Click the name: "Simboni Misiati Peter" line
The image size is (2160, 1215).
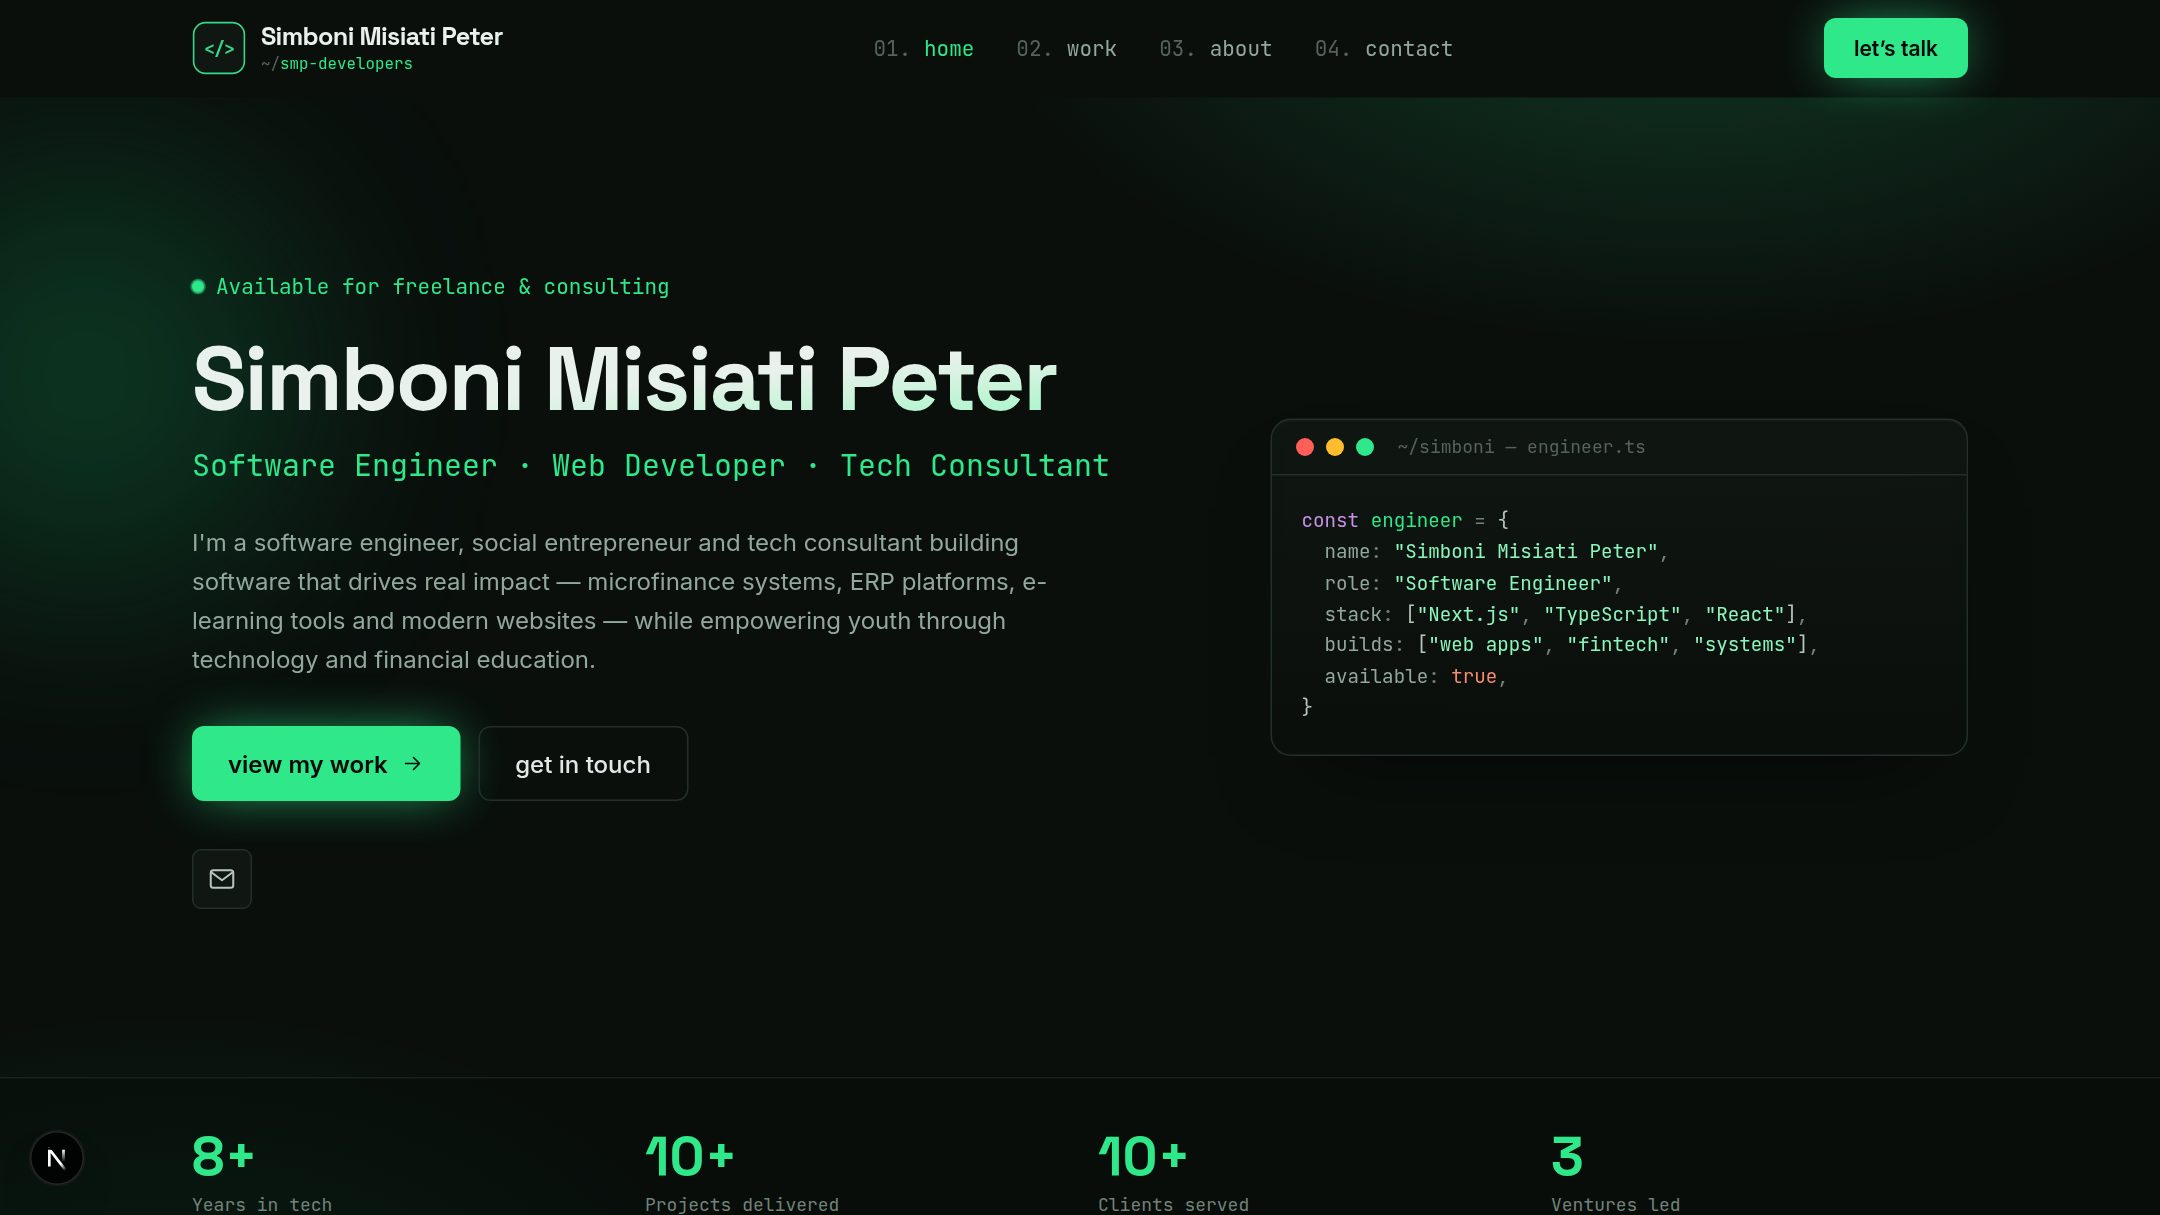tap(1496, 552)
